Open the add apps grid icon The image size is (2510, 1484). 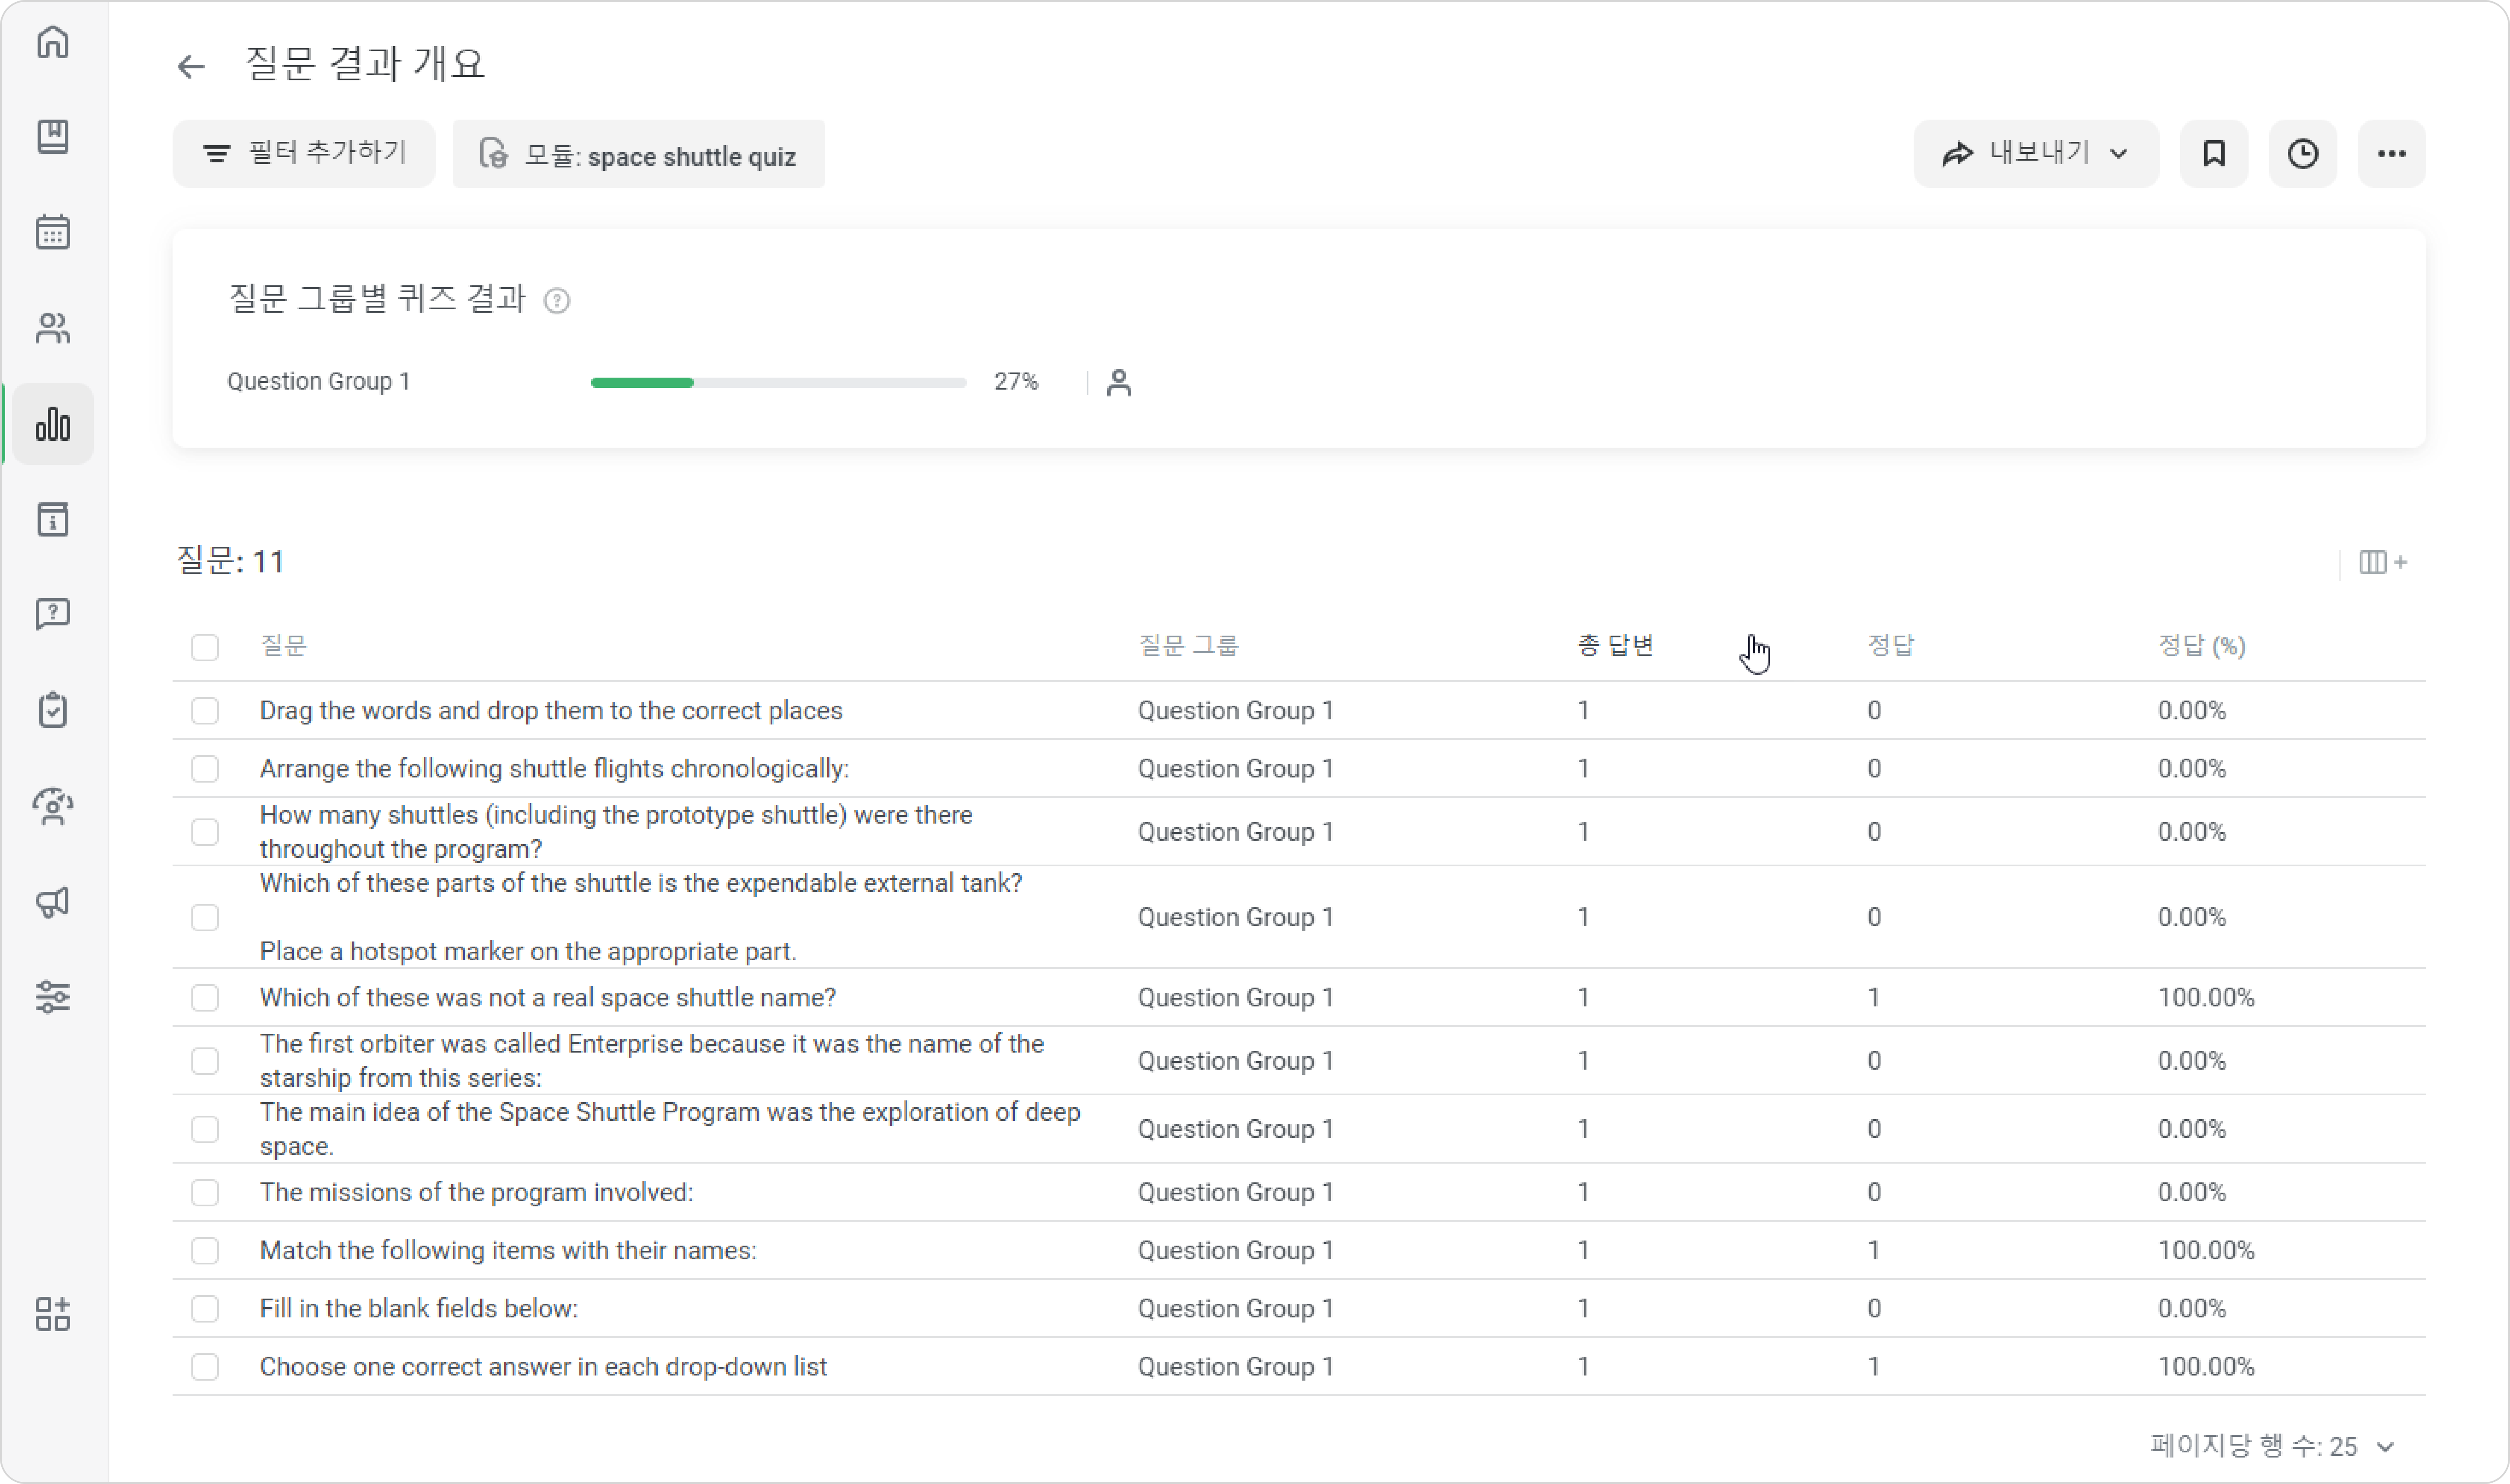point(53,1314)
